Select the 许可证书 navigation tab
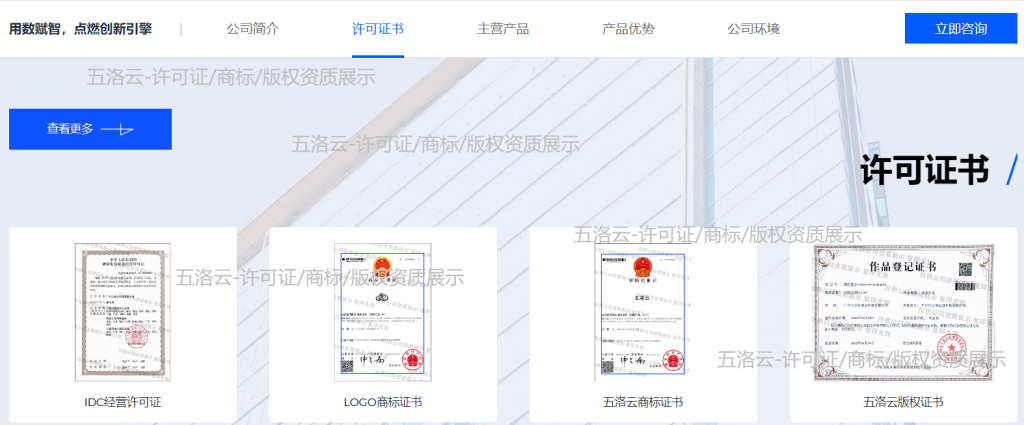Screen dimensions: 1024x425 (378, 29)
